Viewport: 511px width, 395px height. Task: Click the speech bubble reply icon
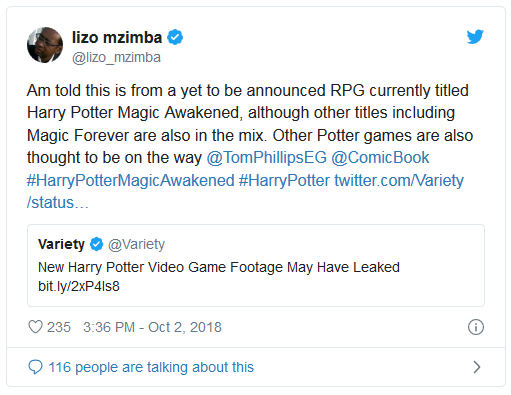click(35, 367)
